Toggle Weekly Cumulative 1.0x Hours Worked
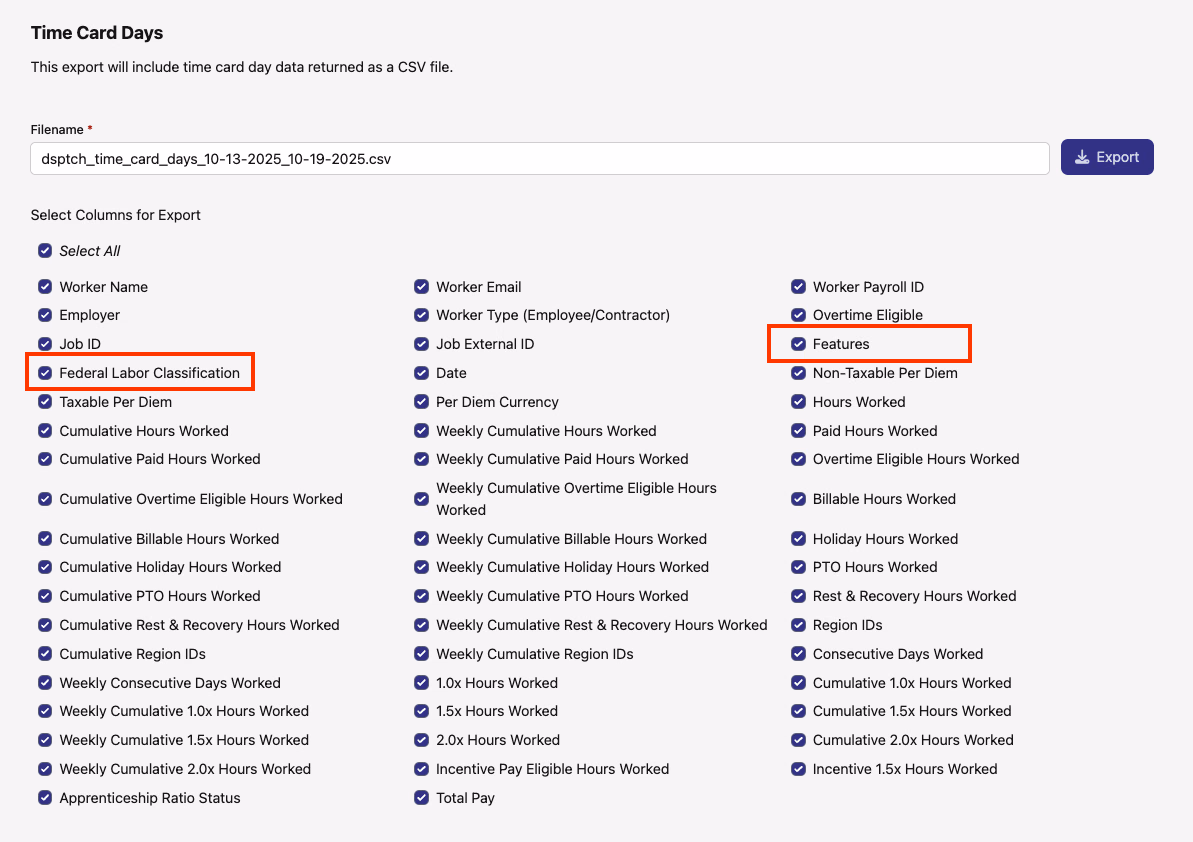The image size is (1193, 842). pos(45,710)
